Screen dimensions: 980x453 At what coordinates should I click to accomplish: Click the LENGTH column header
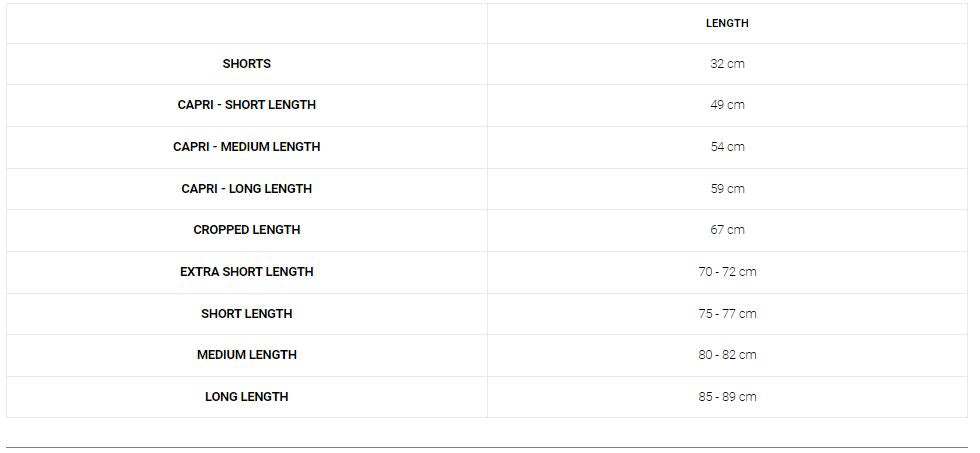[727, 23]
